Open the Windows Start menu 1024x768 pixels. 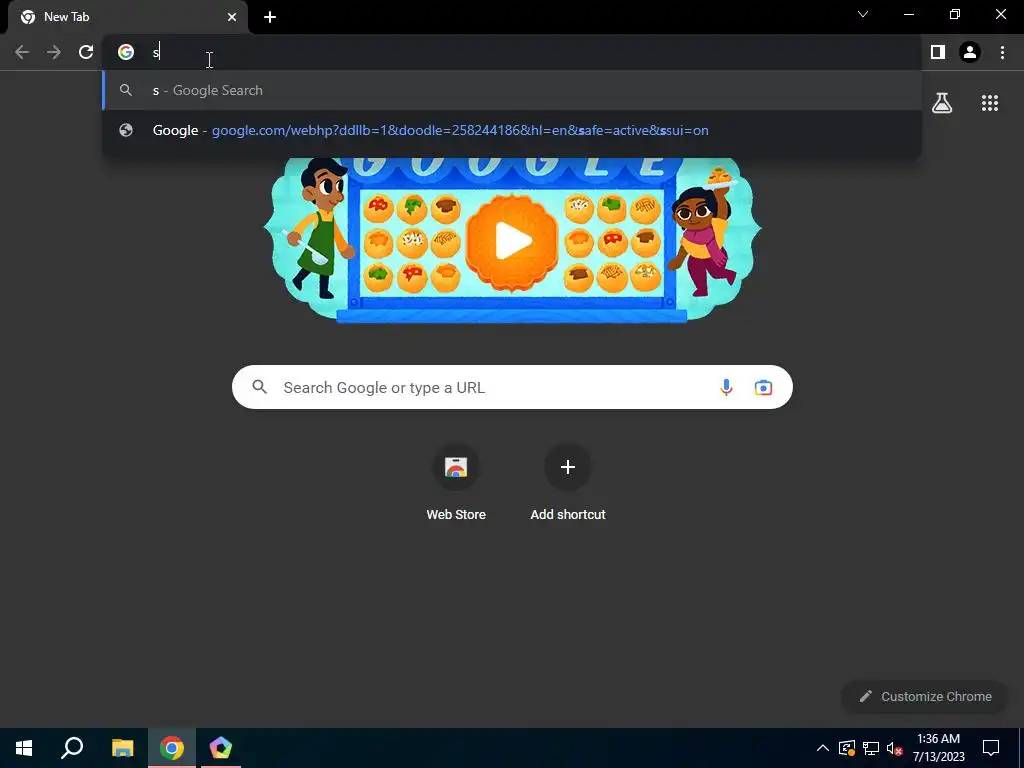(24, 748)
